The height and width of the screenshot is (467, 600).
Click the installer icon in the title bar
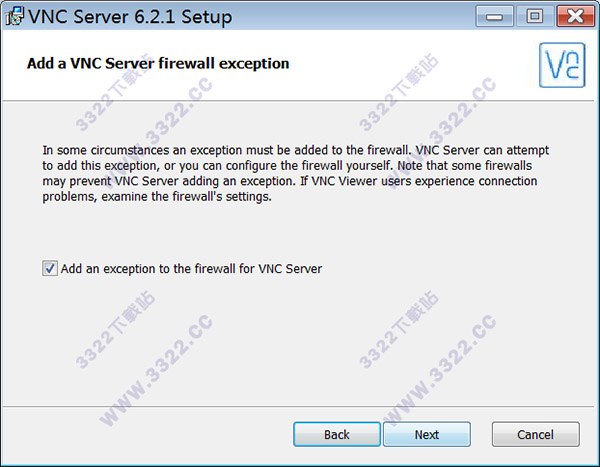(14, 17)
